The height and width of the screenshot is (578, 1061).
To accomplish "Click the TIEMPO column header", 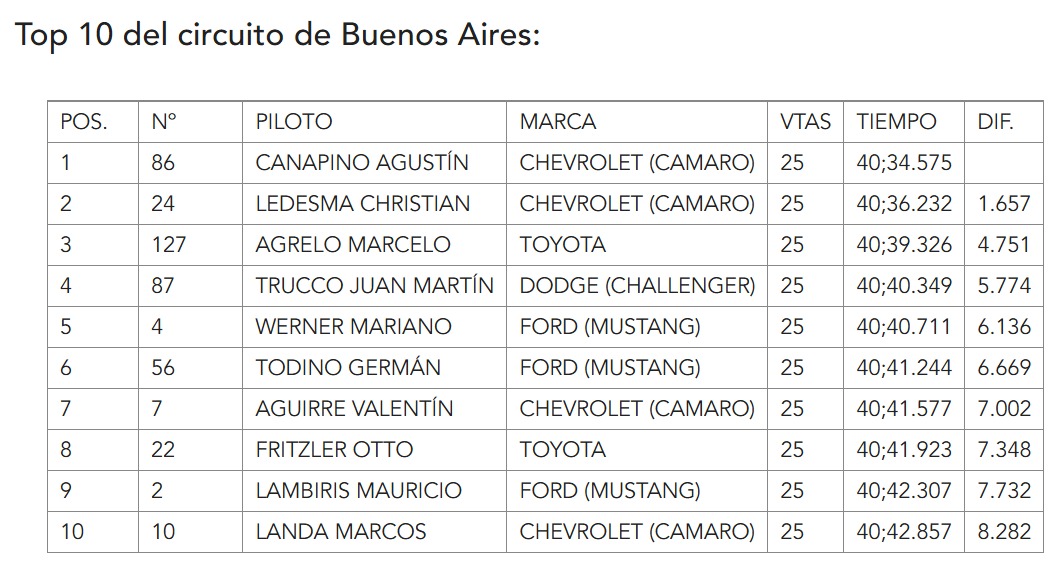I will click(896, 122).
